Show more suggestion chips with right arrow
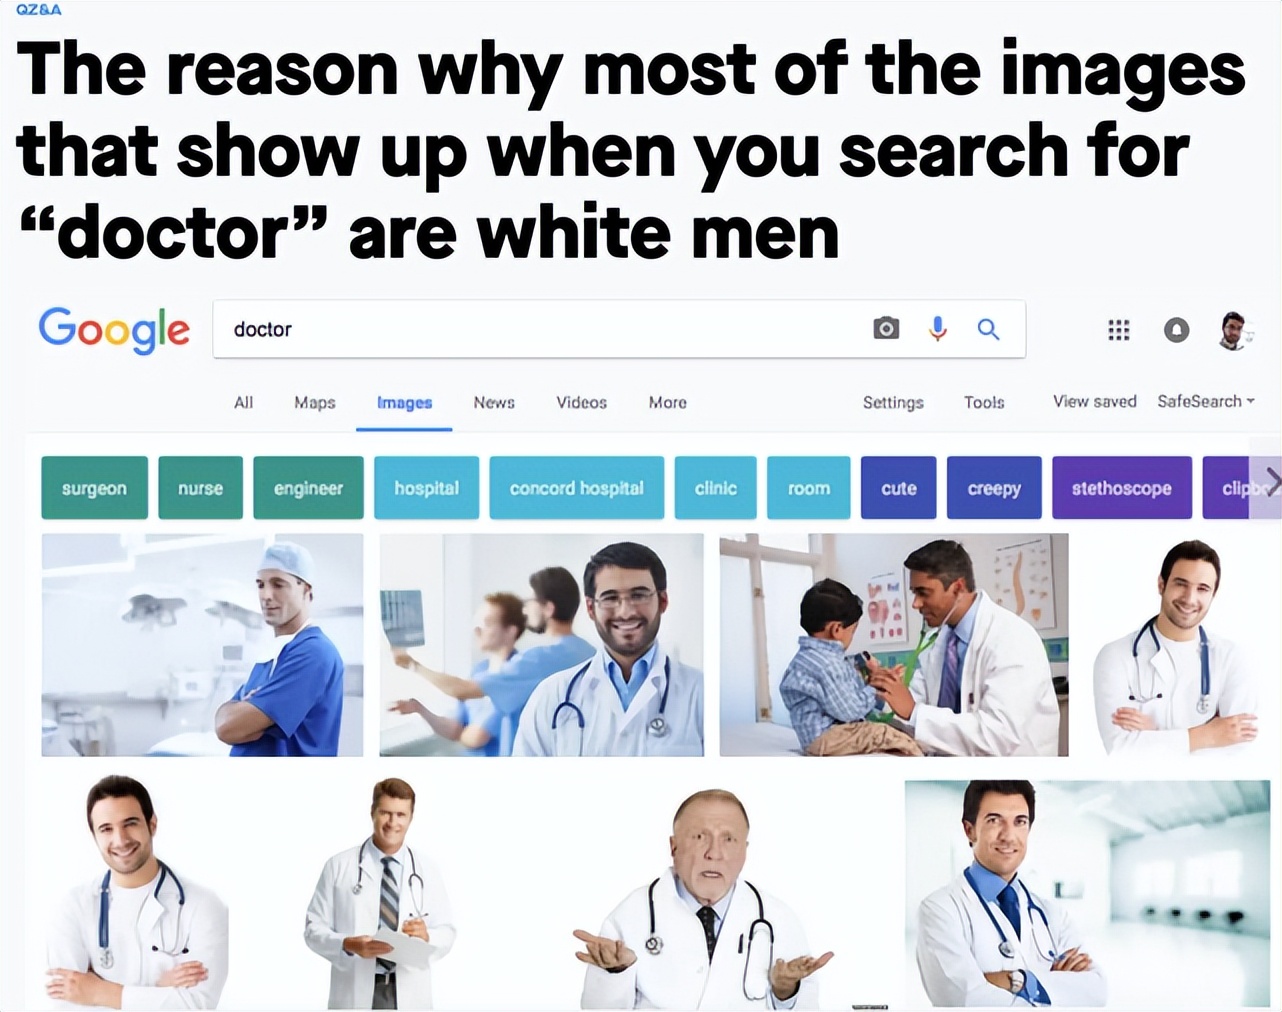This screenshot has height=1012, width=1282. coord(1270,482)
